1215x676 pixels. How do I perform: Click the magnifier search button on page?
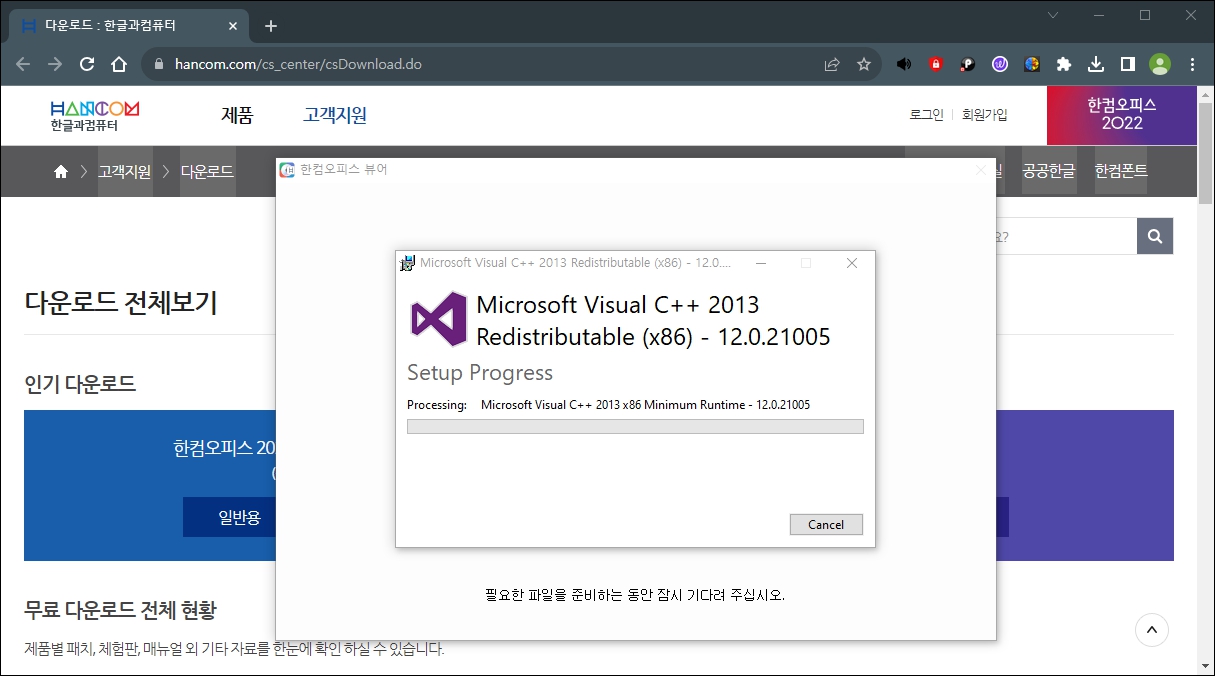click(1155, 236)
